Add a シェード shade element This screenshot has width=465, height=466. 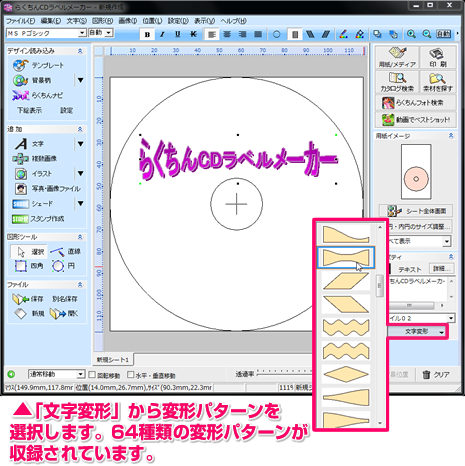pyautogui.click(x=33, y=204)
